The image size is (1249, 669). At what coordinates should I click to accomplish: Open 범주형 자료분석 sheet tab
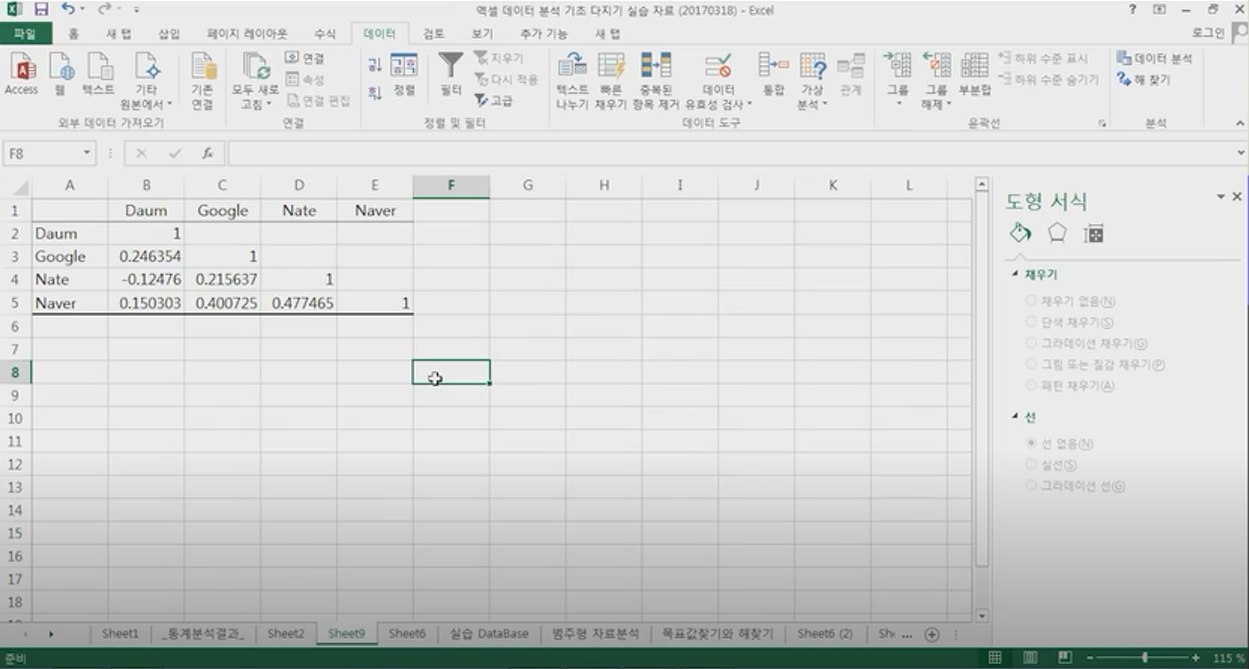pos(595,634)
